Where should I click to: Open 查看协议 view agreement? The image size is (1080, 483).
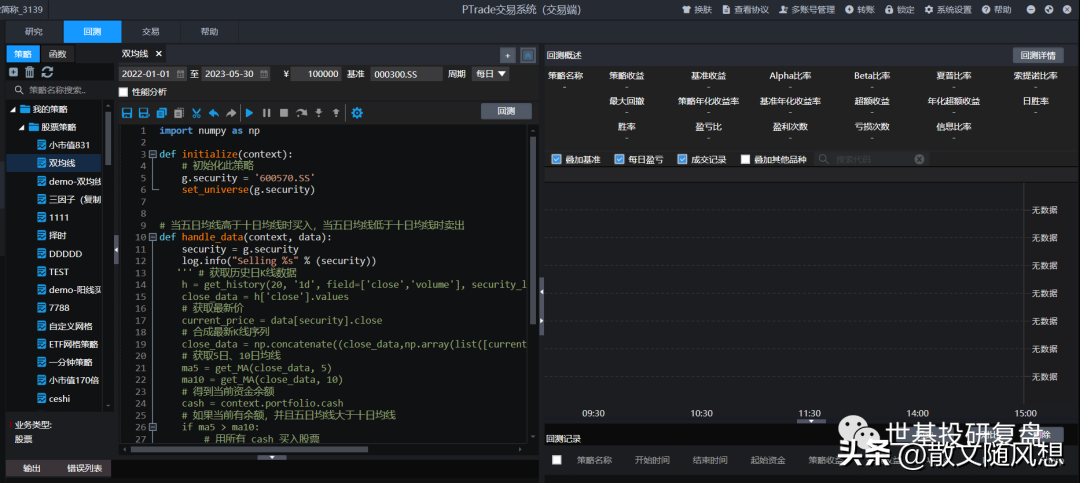(x=745, y=10)
